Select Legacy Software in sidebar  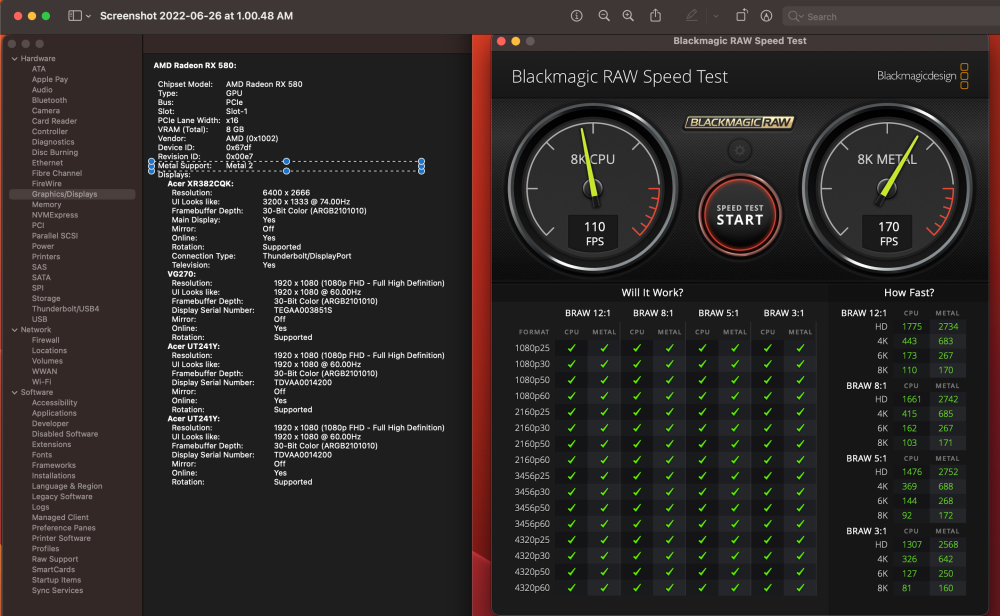coord(62,497)
